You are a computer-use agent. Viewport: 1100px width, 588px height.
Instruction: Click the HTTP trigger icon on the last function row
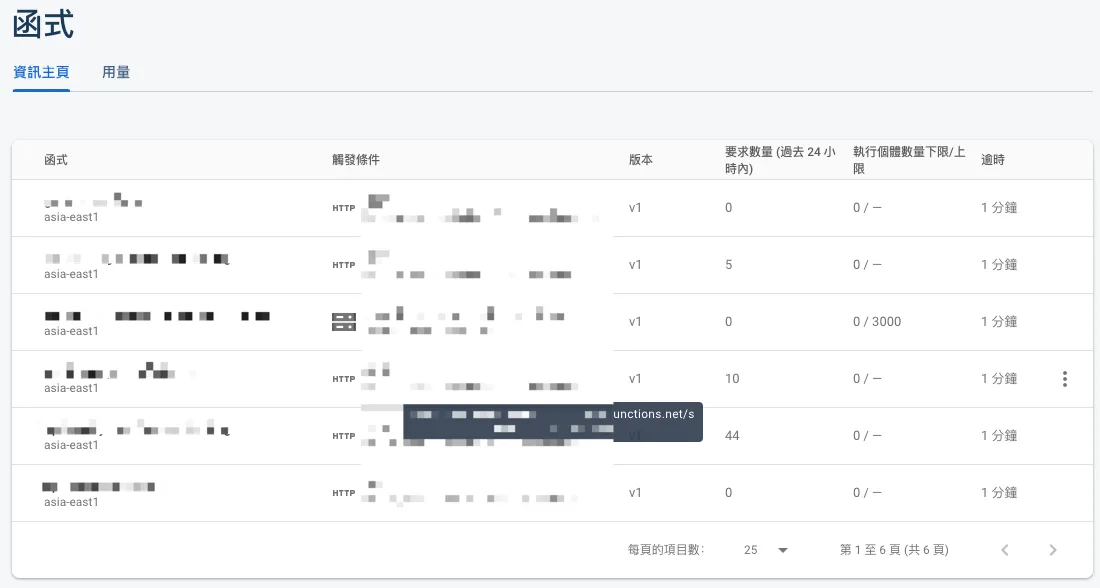click(343, 493)
